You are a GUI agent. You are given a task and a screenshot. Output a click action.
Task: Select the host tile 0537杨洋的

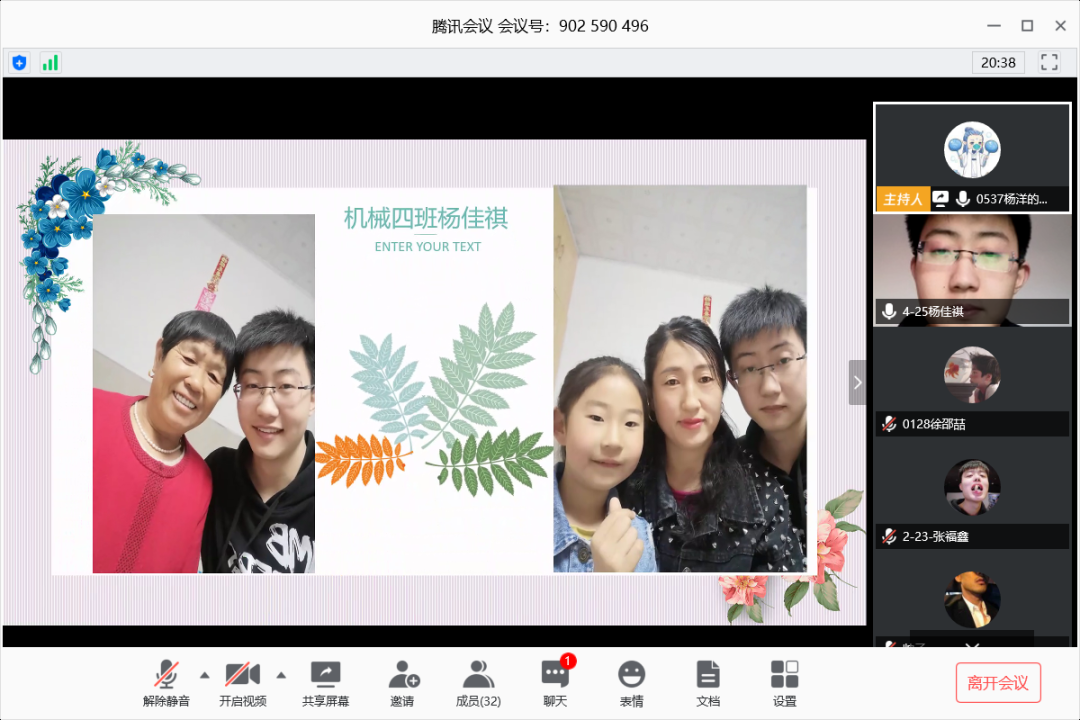972,158
